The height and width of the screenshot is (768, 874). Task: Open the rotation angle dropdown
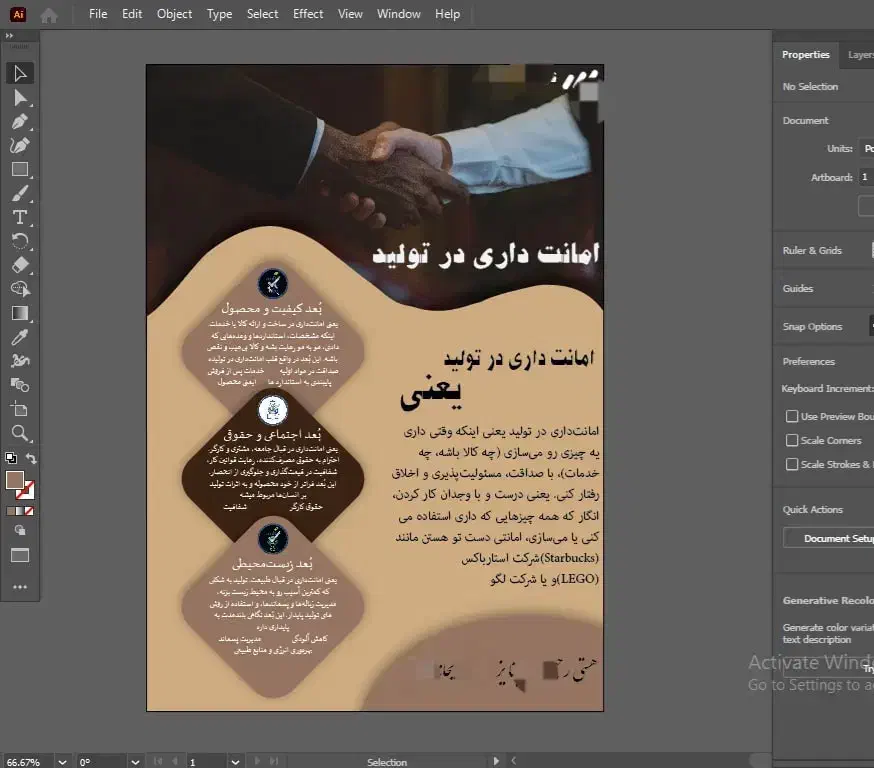(x=135, y=761)
